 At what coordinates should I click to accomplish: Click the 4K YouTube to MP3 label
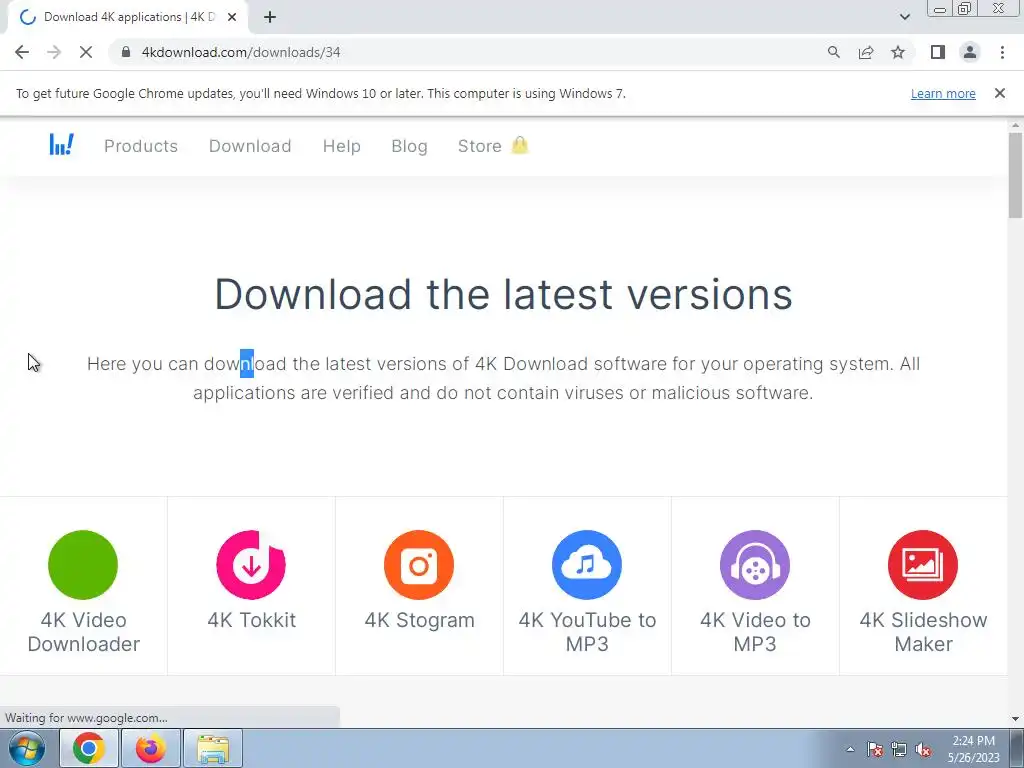pos(587,632)
